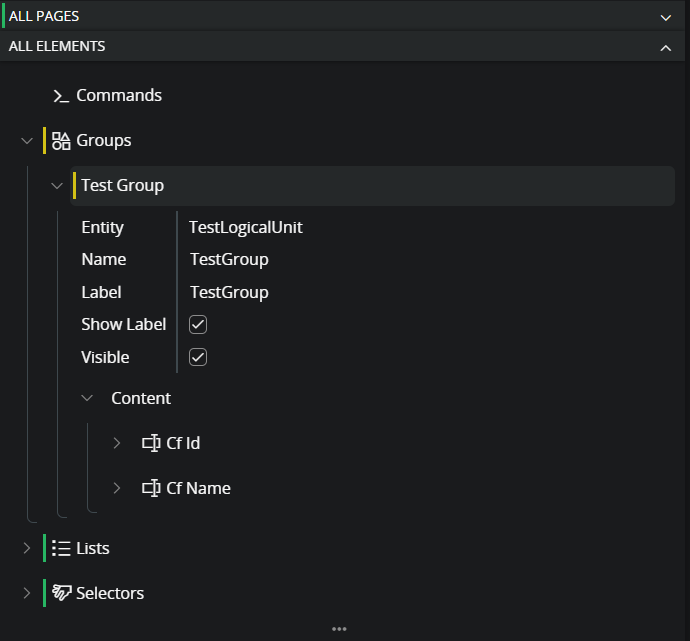Viewport: 690px width, 641px height.
Task: Edit the Name field value TestGroup
Action: pos(229,260)
